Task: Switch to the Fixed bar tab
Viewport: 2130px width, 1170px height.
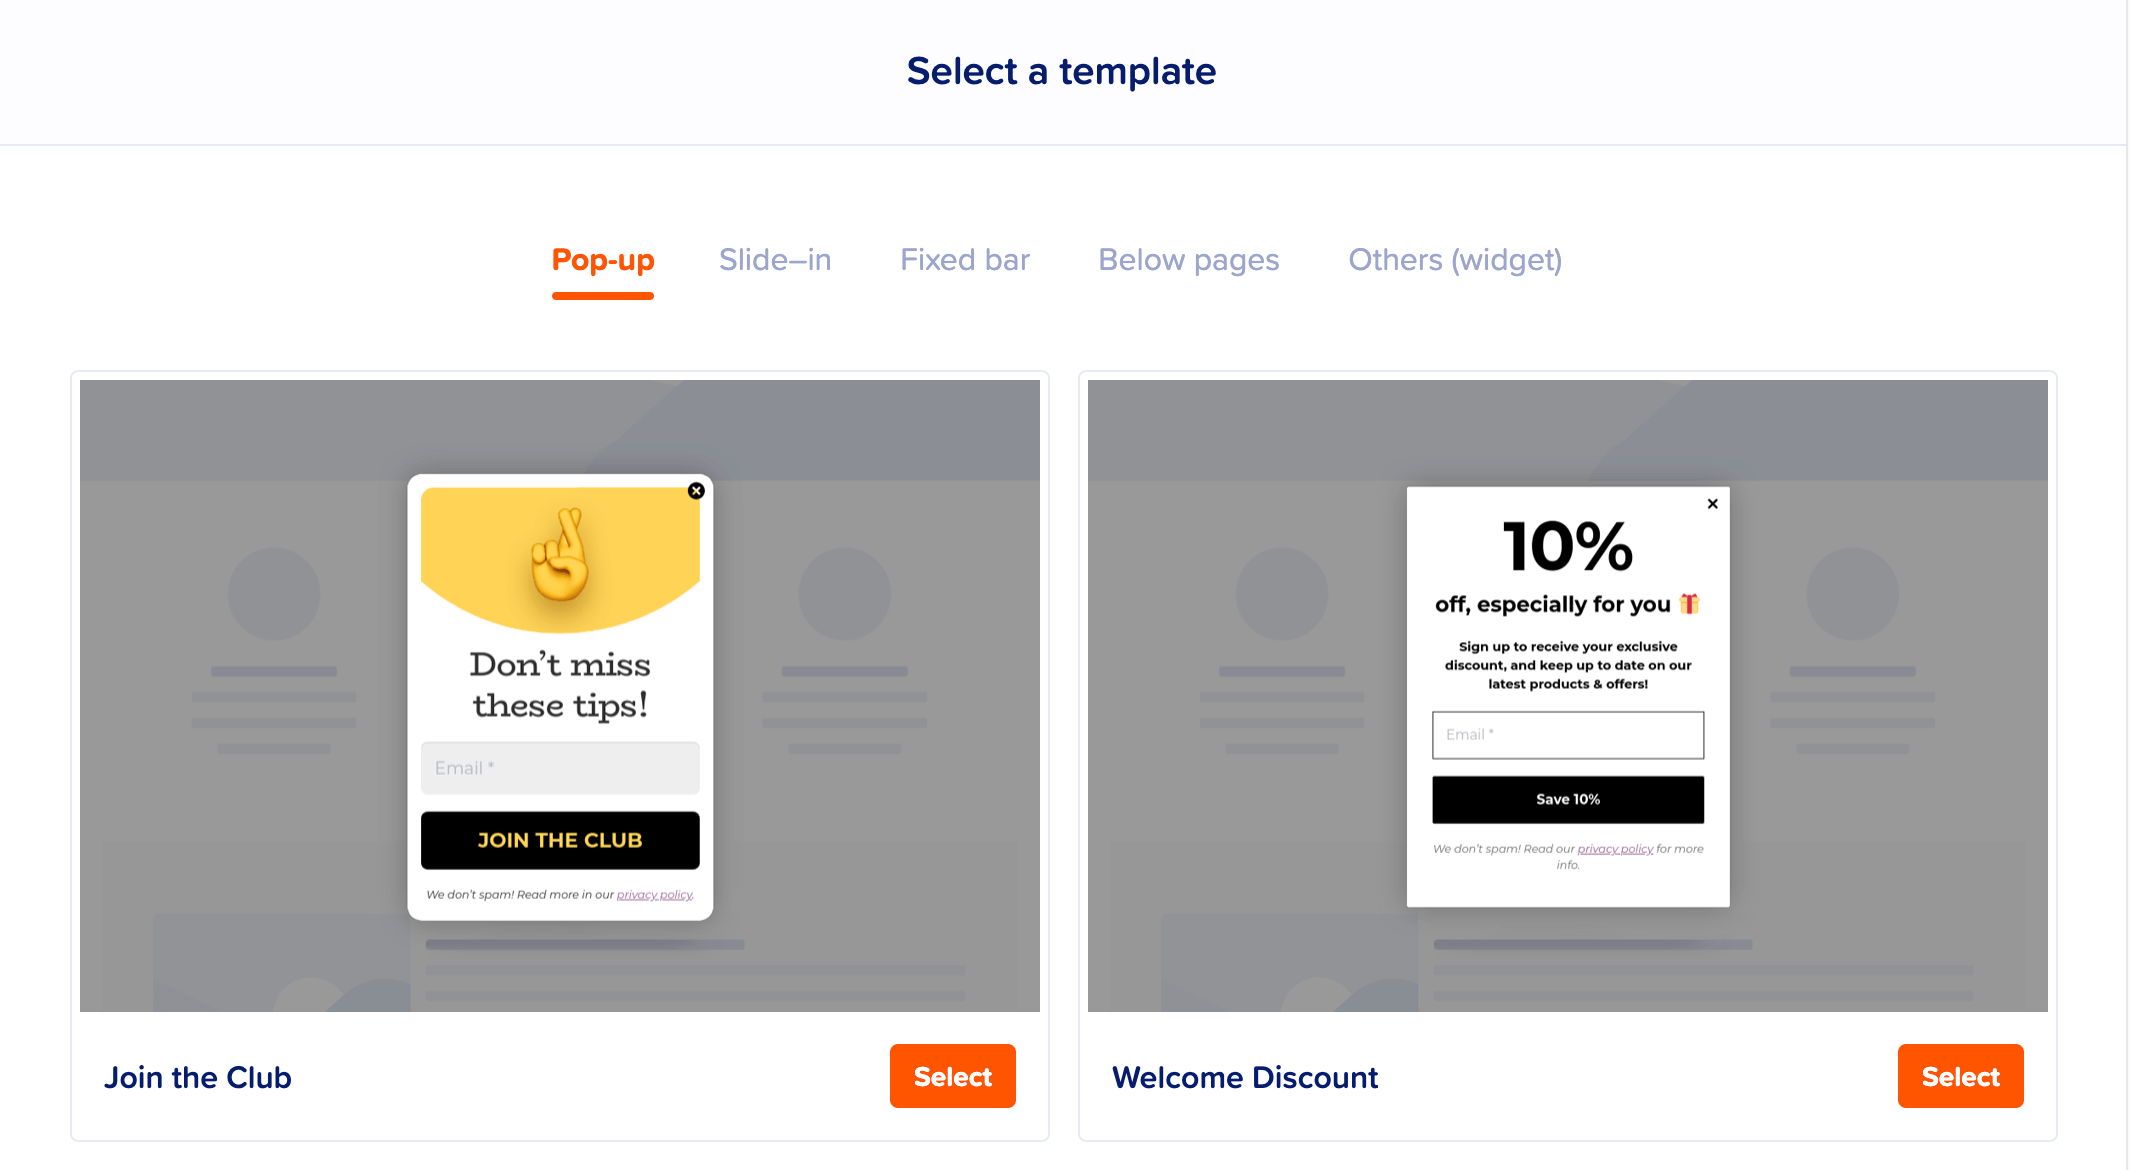Action: (x=963, y=259)
